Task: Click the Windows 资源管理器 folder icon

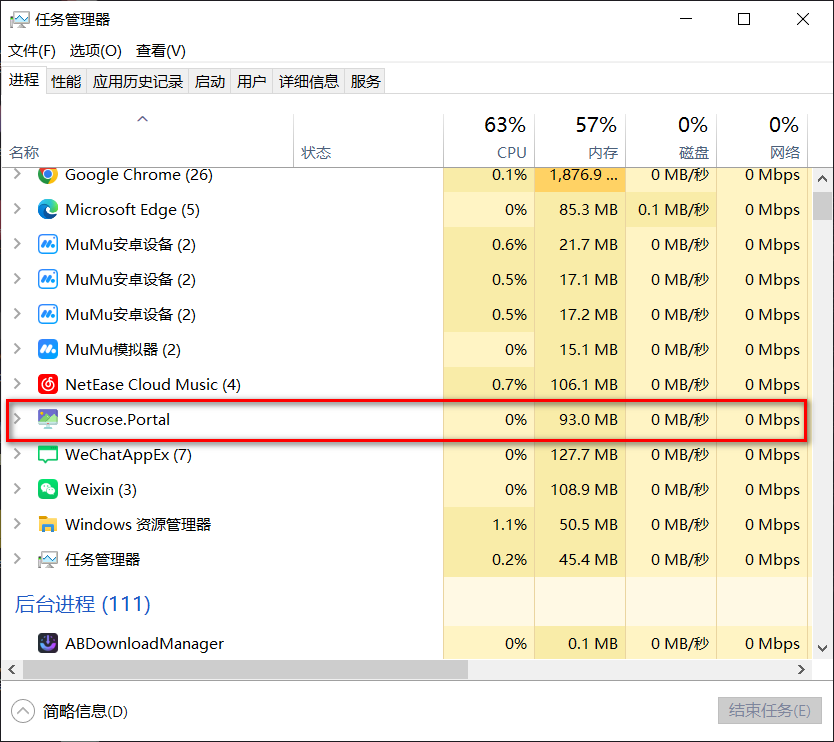Action: (x=48, y=524)
